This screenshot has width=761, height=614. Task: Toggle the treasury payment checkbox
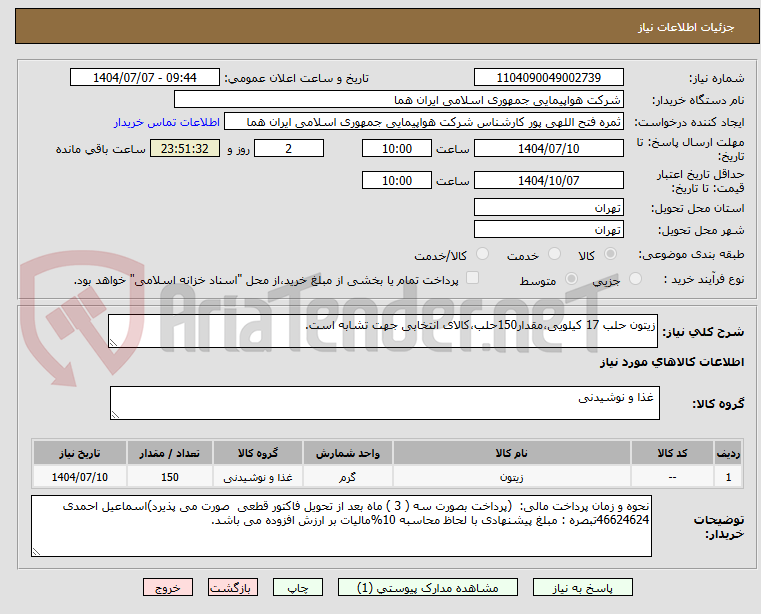[473, 279]
